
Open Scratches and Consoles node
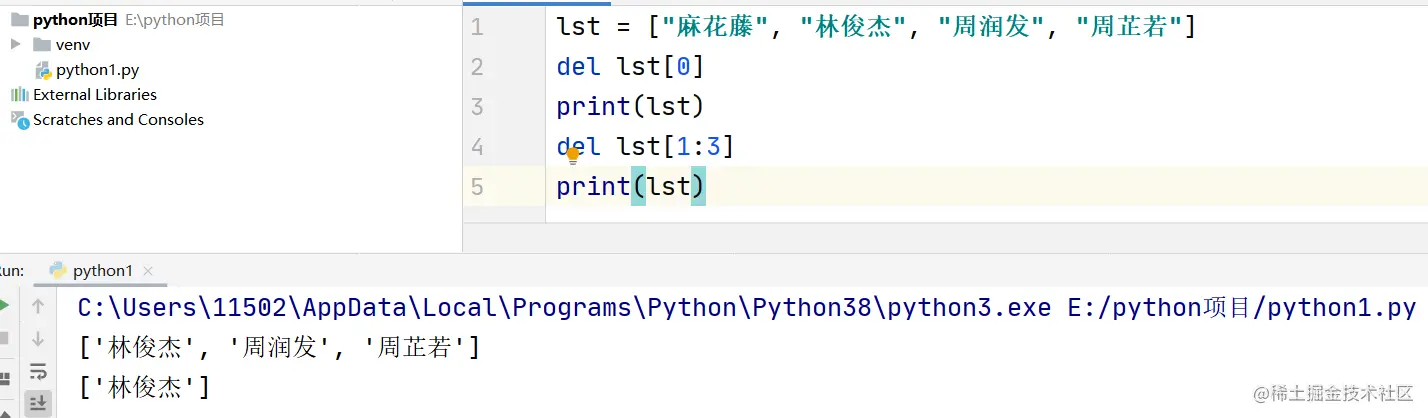(x=118, y=120)
